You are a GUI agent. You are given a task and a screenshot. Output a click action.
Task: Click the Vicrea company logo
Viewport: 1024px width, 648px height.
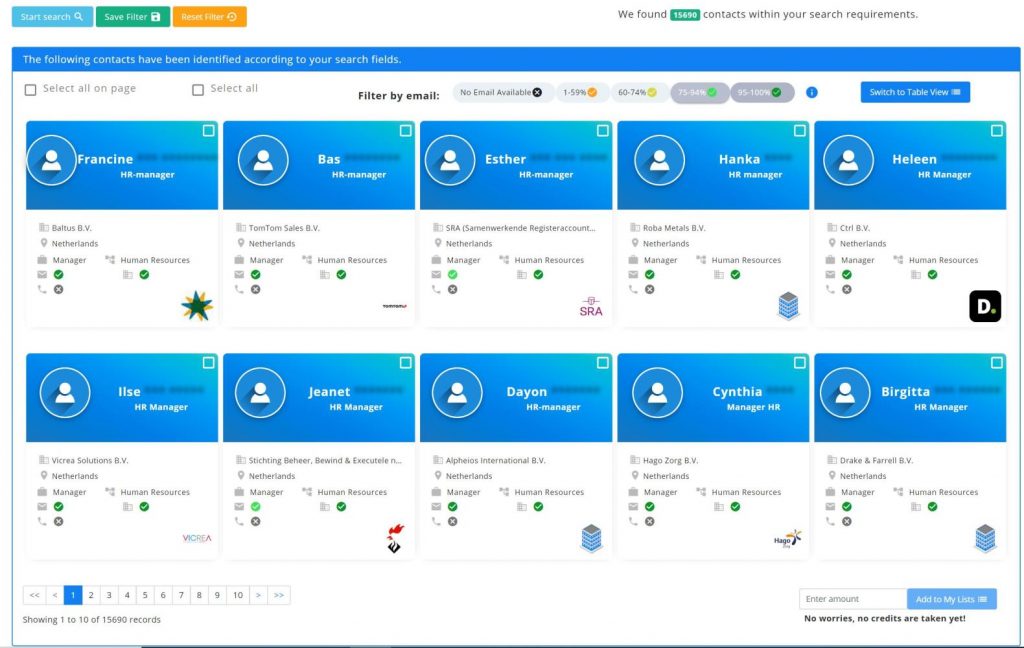[197, 538]
